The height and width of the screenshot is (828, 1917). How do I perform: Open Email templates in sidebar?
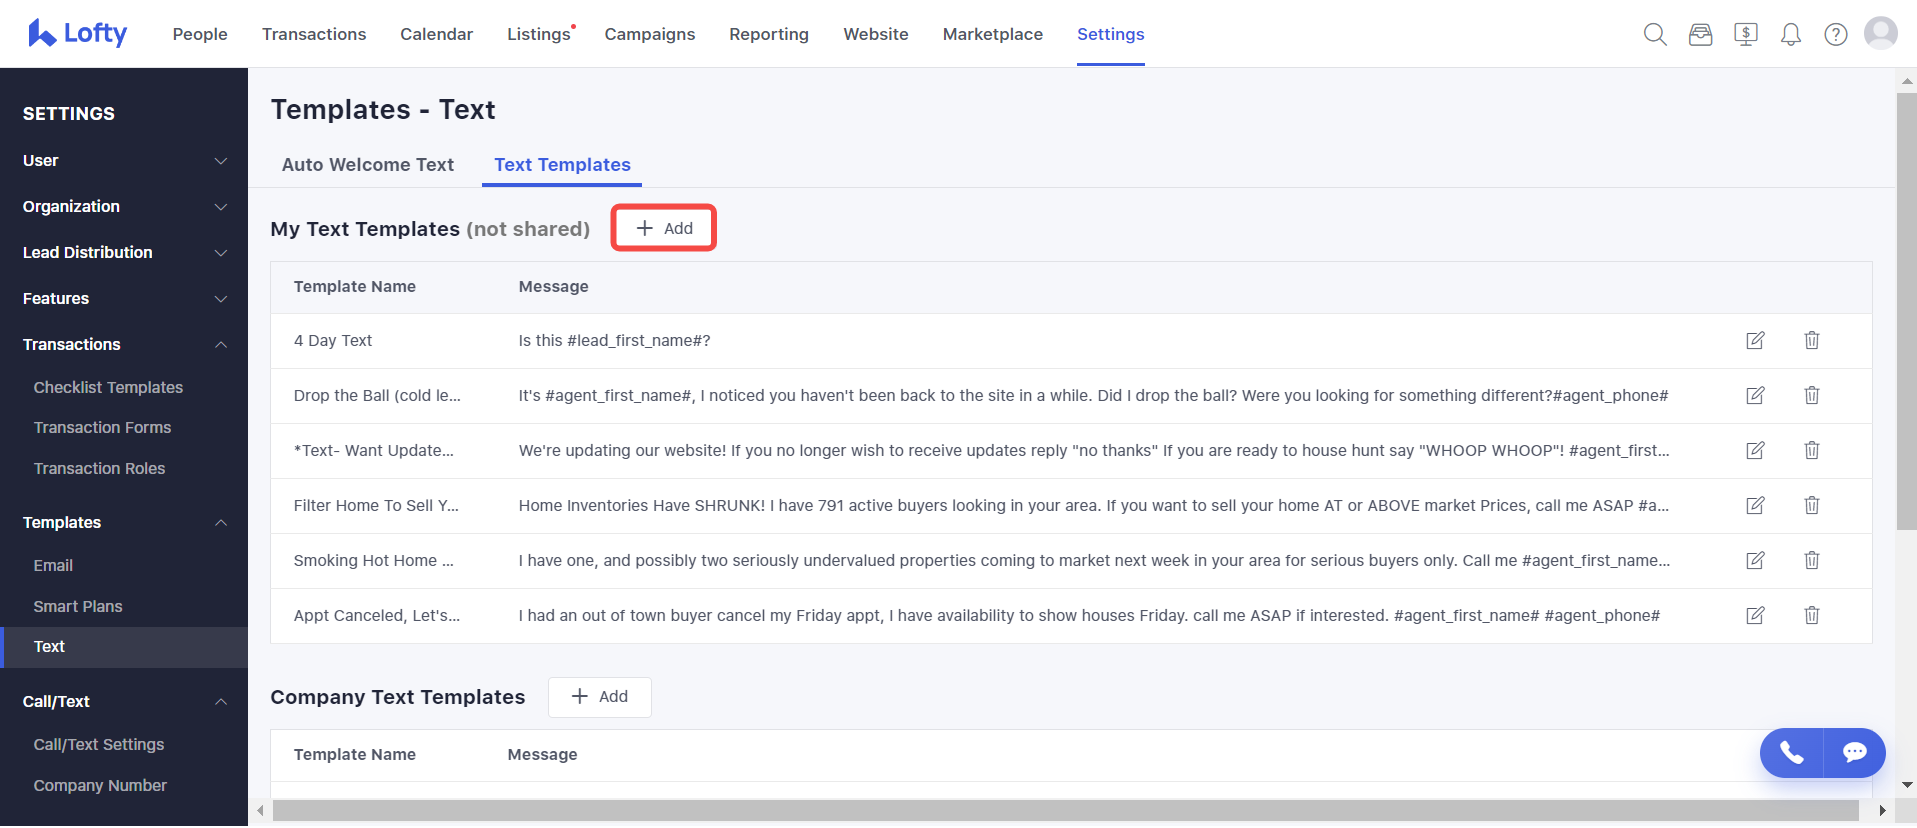53,565
